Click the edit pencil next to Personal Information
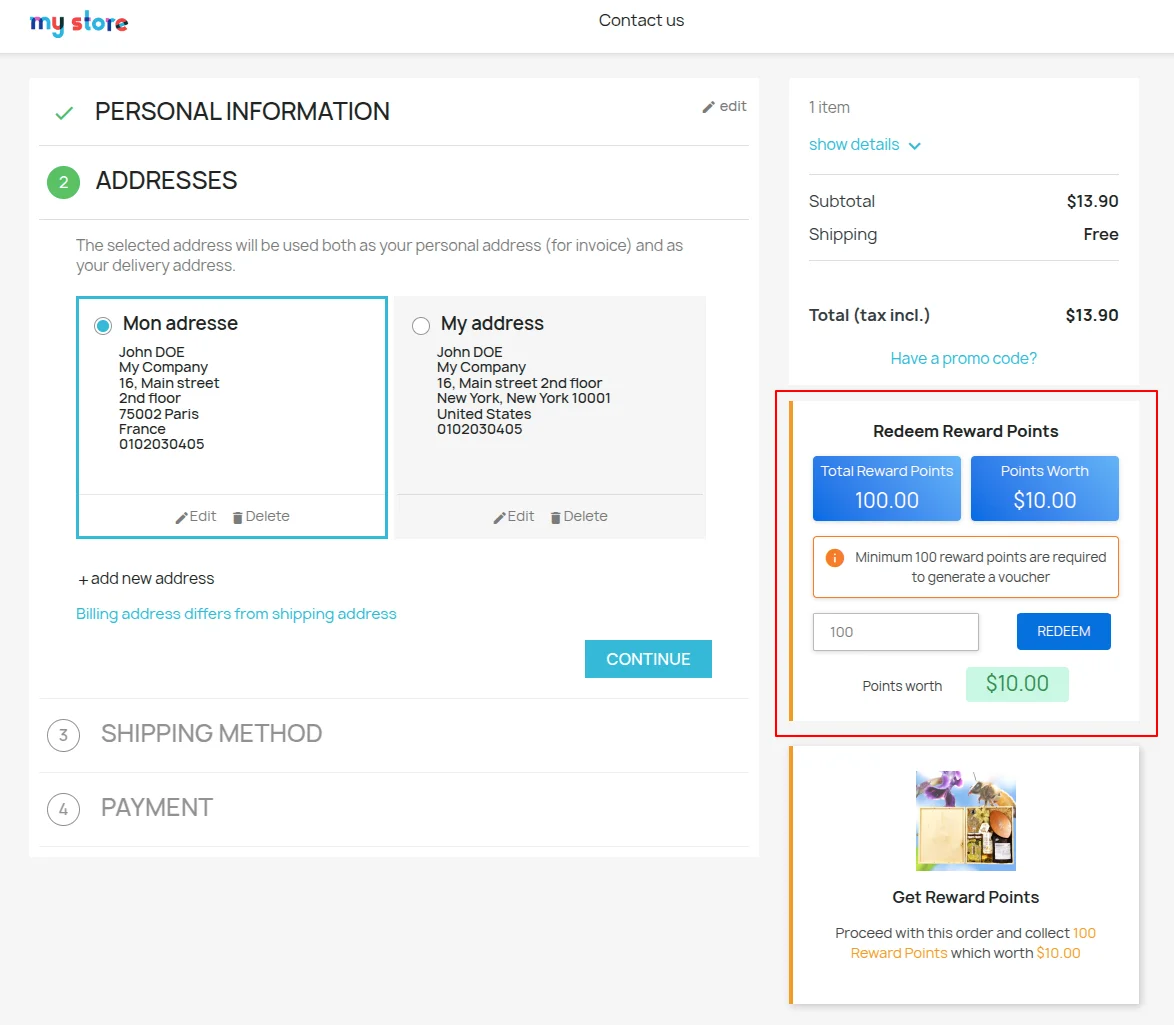This screenshot has width=1174, height=1025. coord(724,106)
